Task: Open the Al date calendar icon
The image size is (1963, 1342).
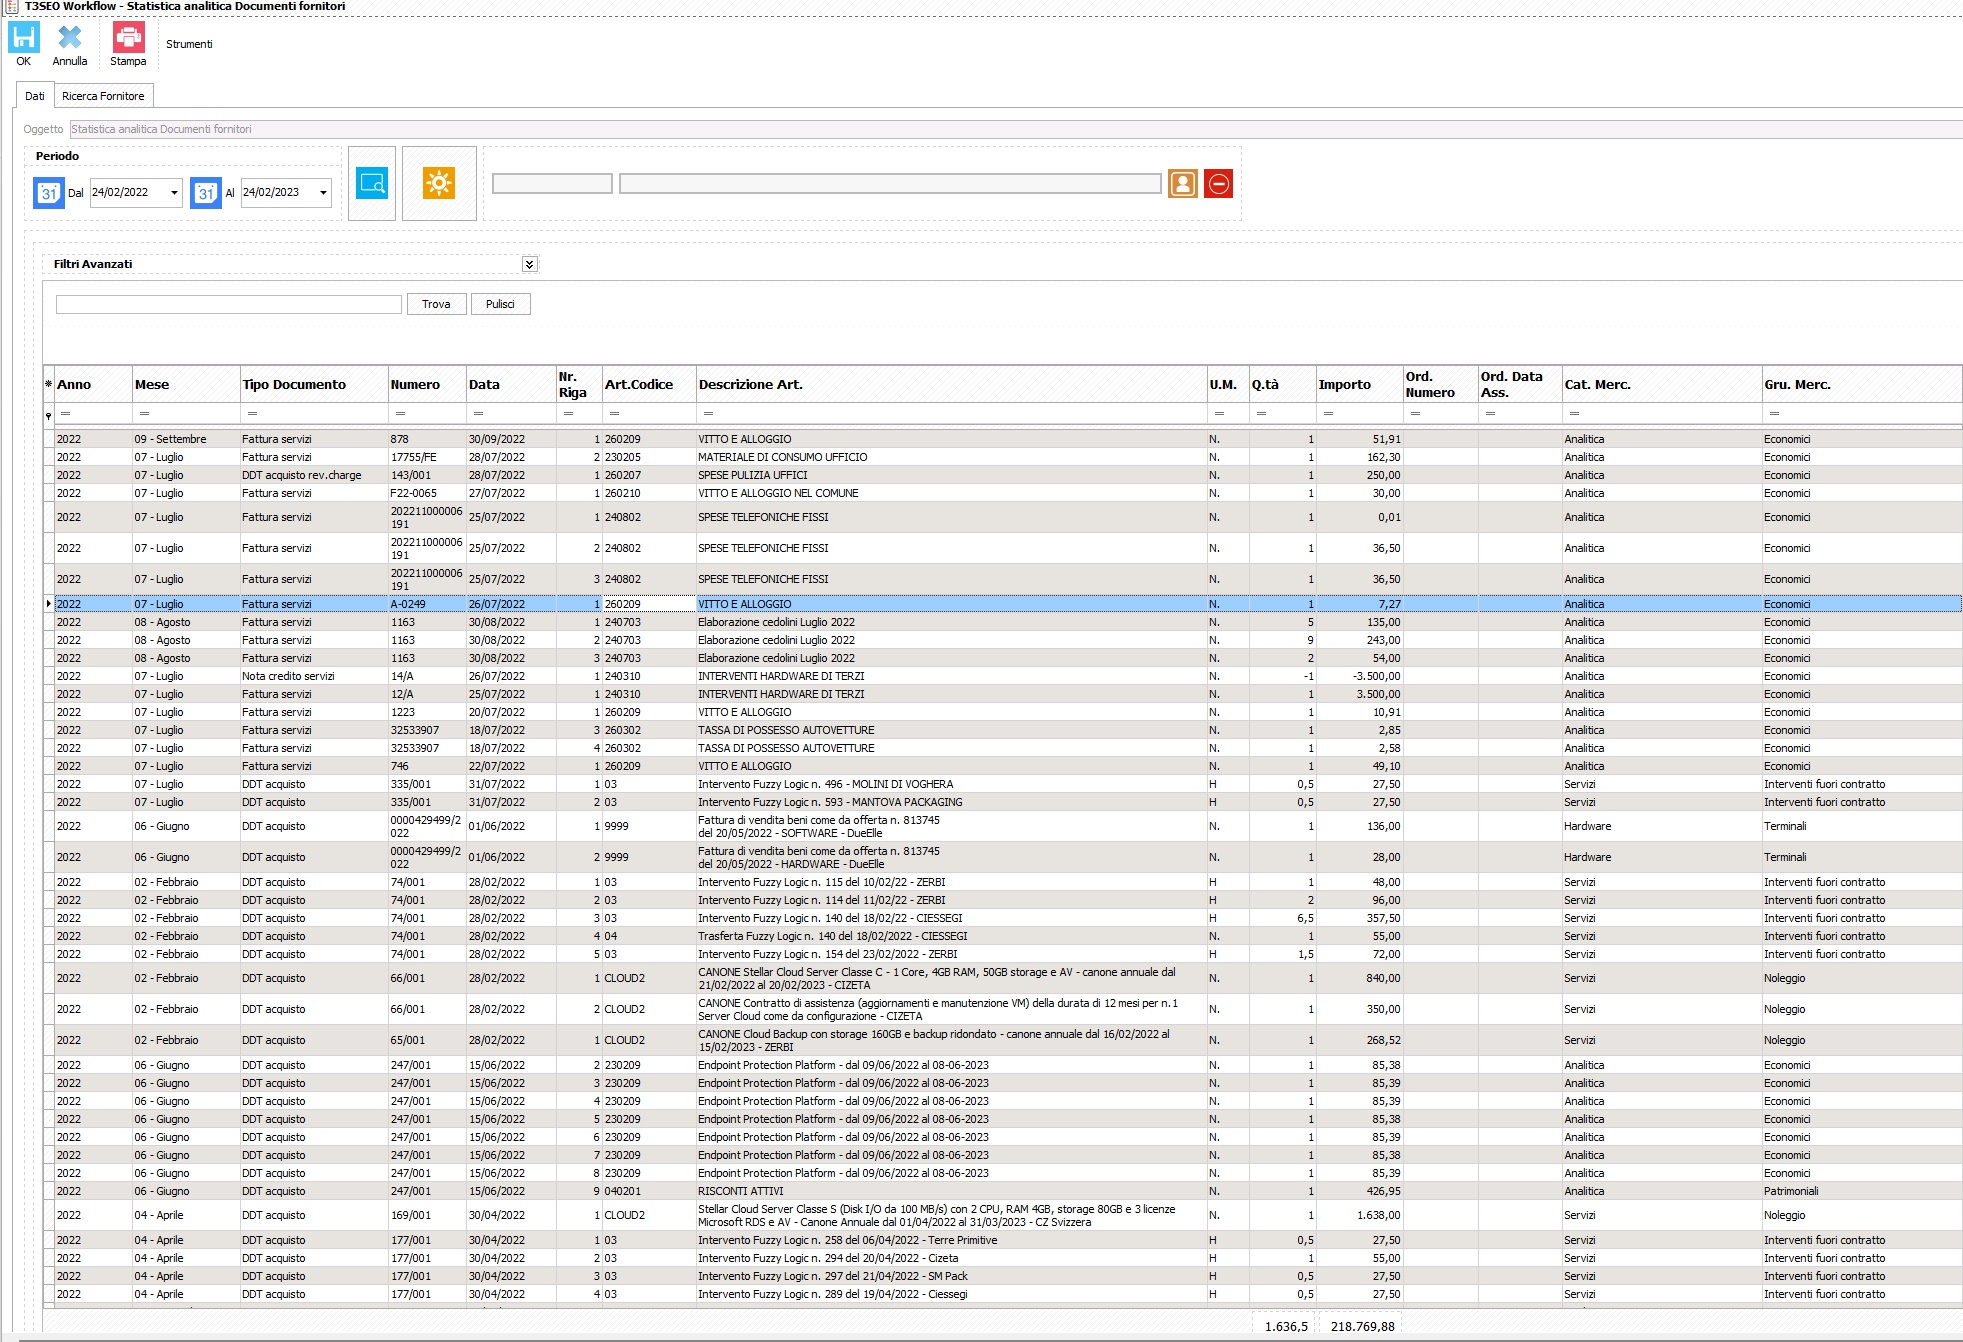Action: click(205, 193)
